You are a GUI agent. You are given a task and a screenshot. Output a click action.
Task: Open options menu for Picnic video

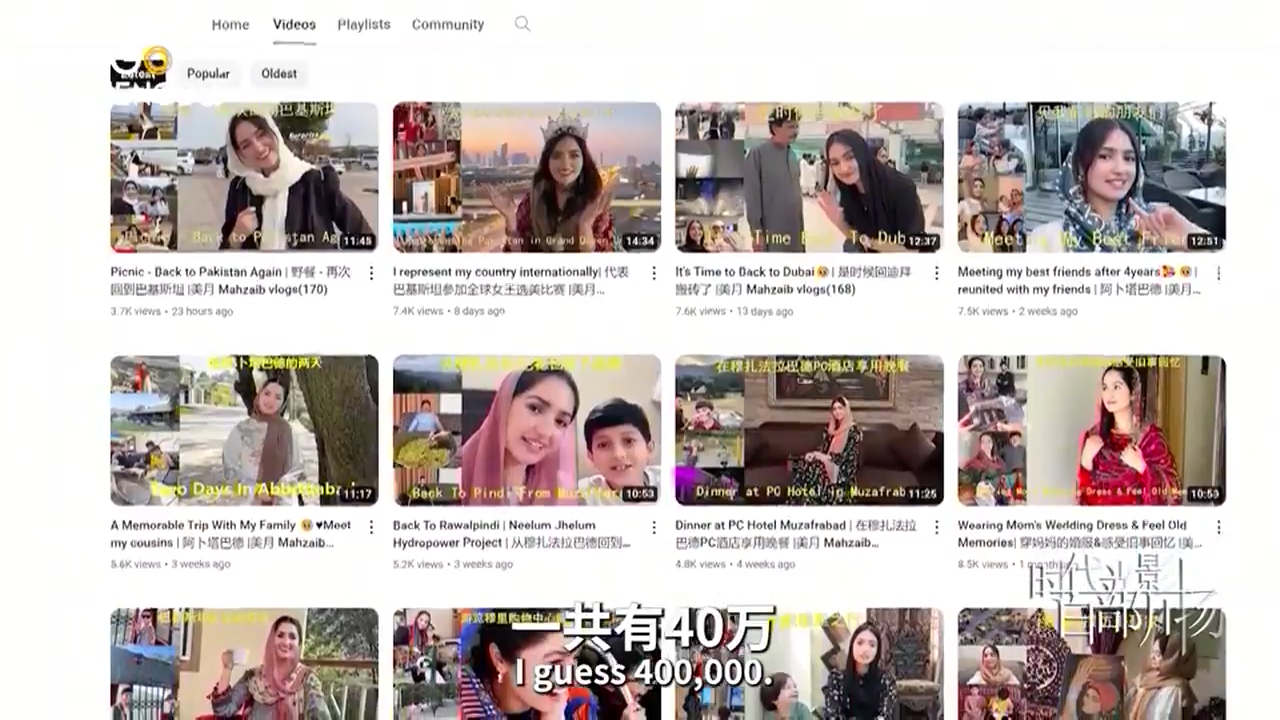(371, 273)
